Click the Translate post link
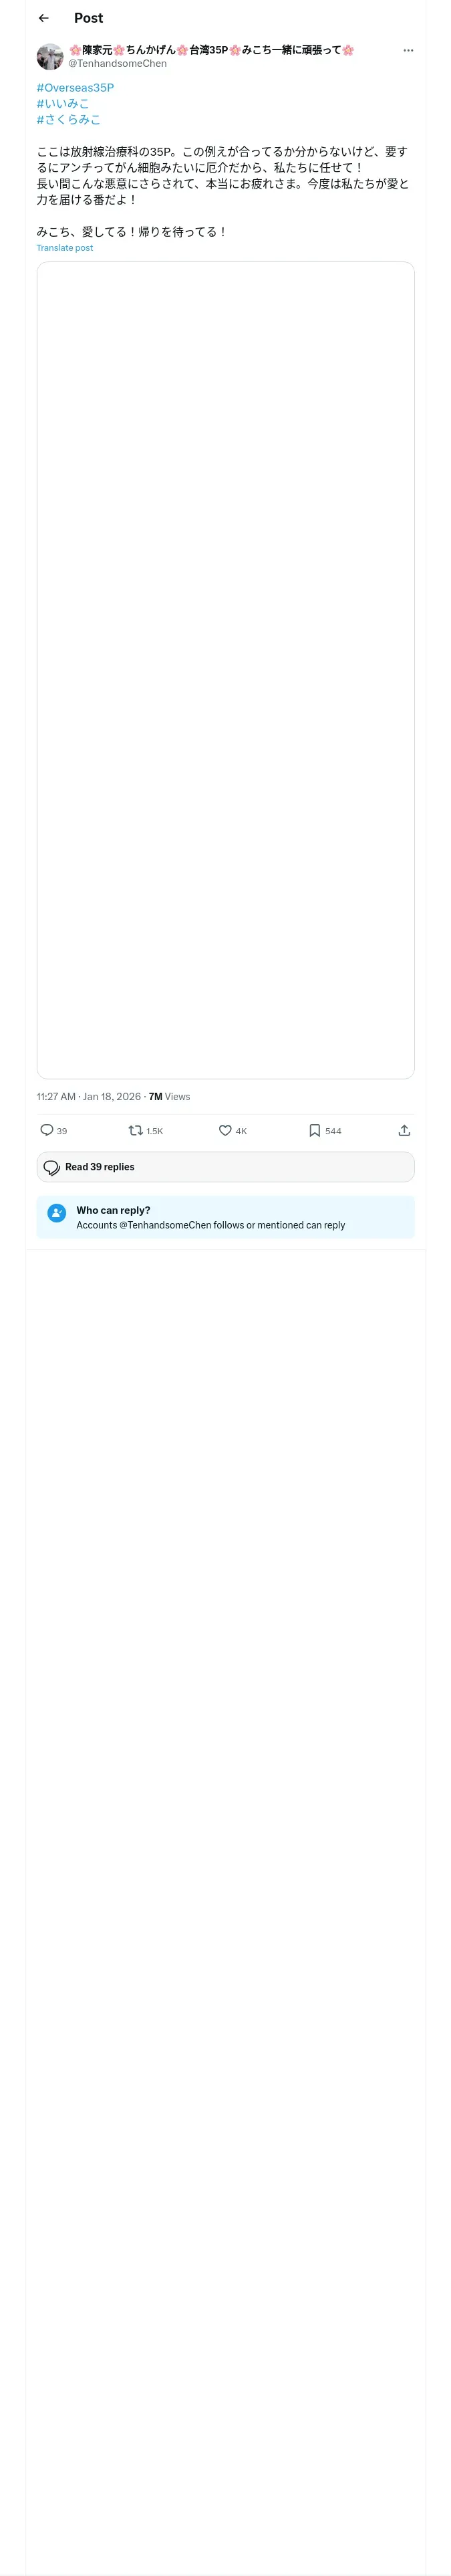 (65, 248)
